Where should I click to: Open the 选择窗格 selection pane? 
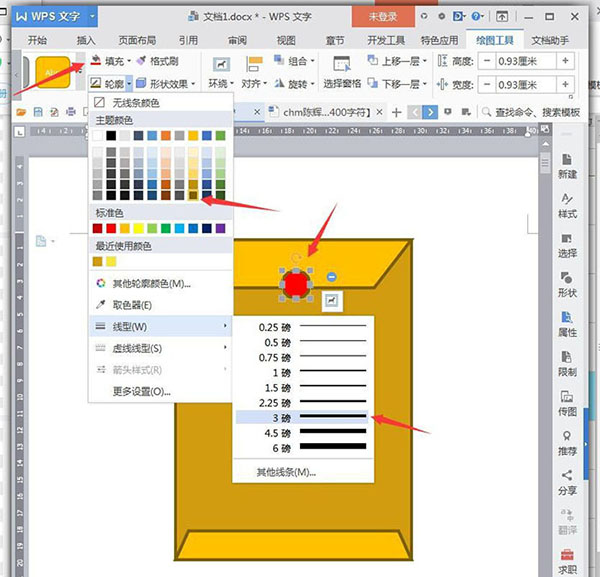342,73
